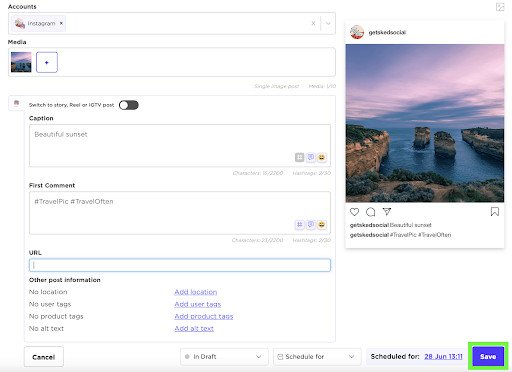This screenshot has width=512, height=372.
Task: Clear all accounts with the X button
Action: tap(313, 23)
